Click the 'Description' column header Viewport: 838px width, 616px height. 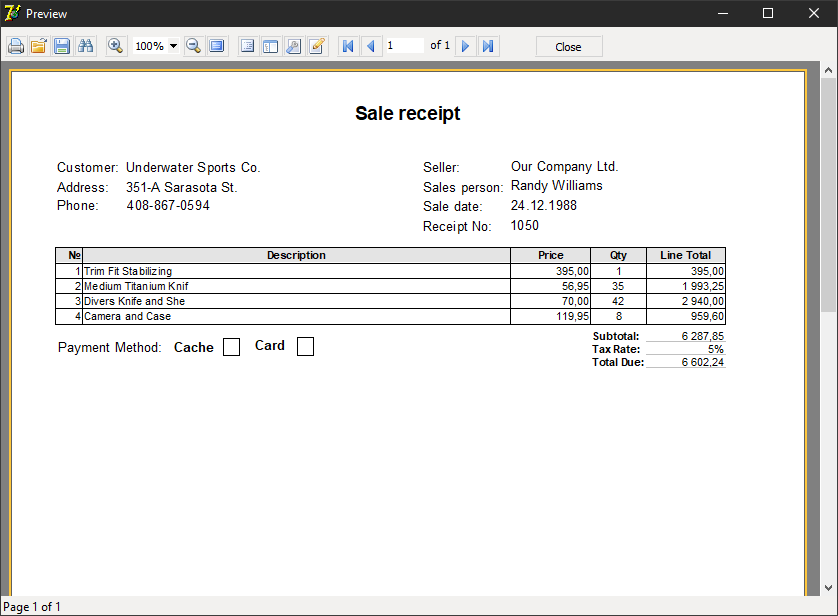click(x=296, y=255)
